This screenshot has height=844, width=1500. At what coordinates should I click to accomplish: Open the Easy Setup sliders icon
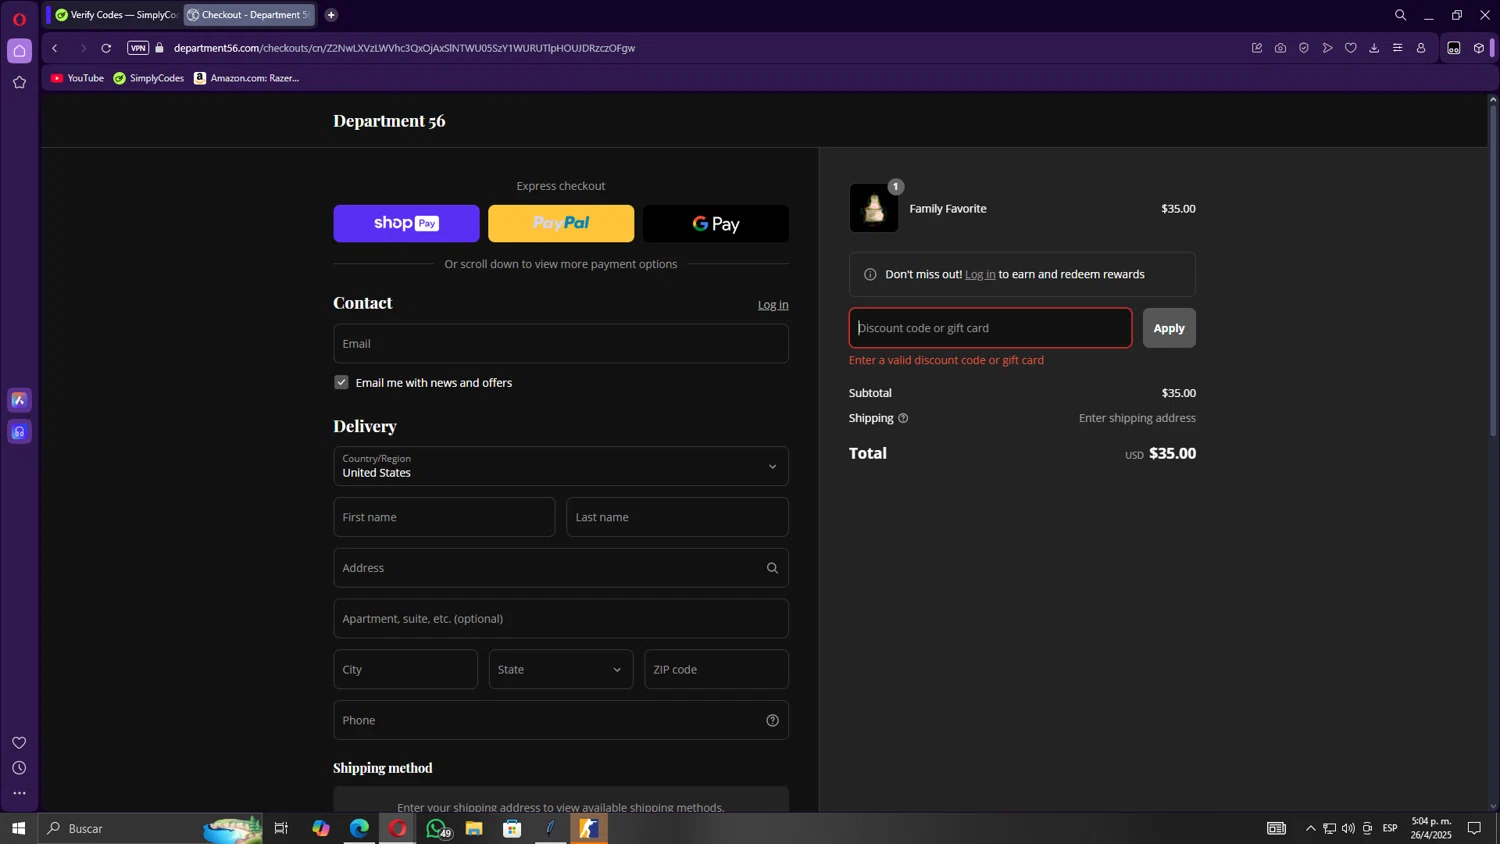pyautogui.click(x=1397, y=48)
